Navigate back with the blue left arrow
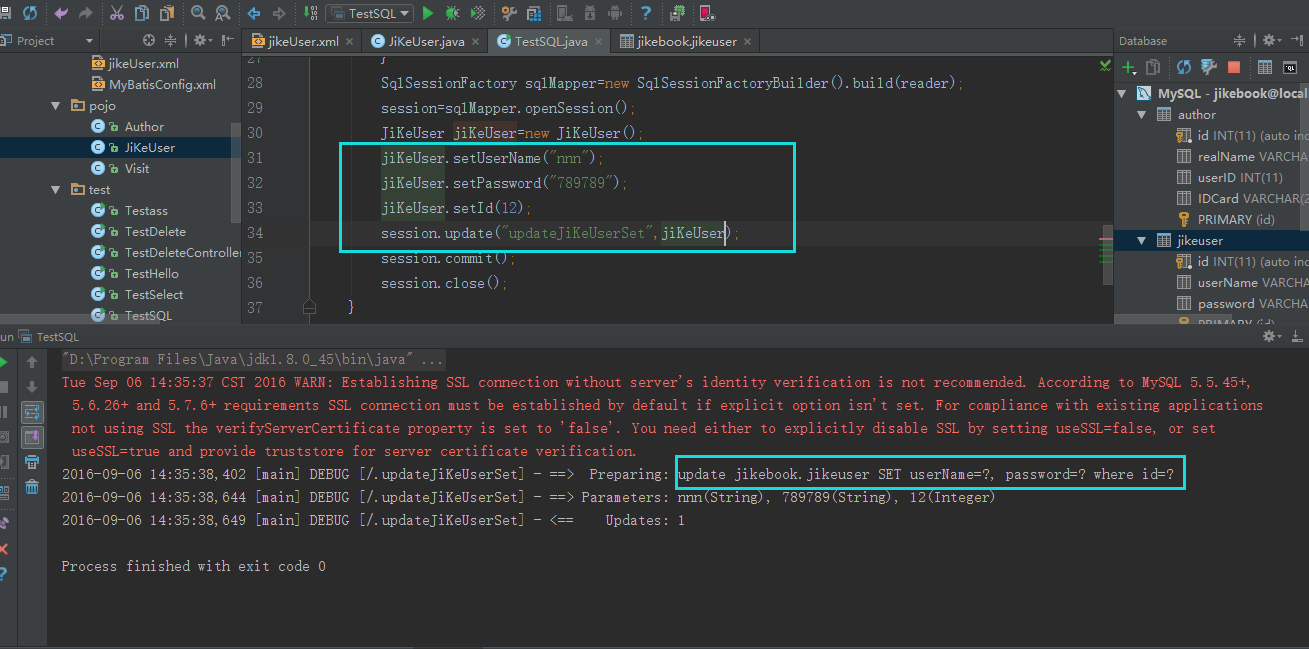Screen dimensions: 1309x649 click(x=254, y=13)
